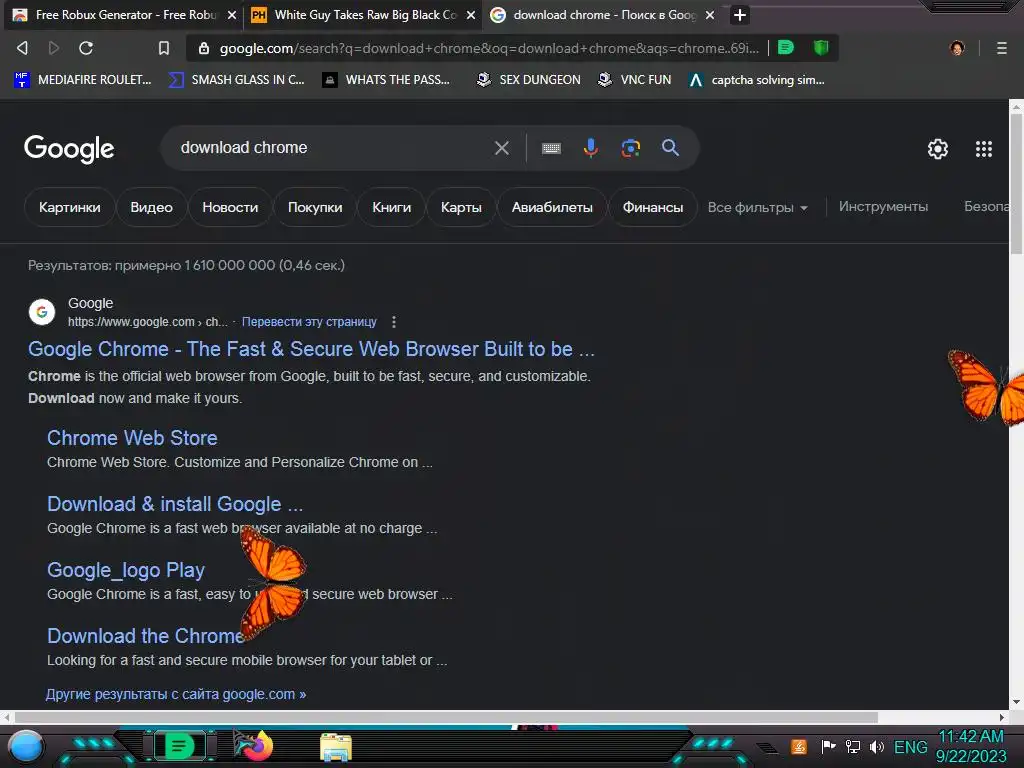Open the volume icon in the system tray
1024x768 pixels.
876,746
